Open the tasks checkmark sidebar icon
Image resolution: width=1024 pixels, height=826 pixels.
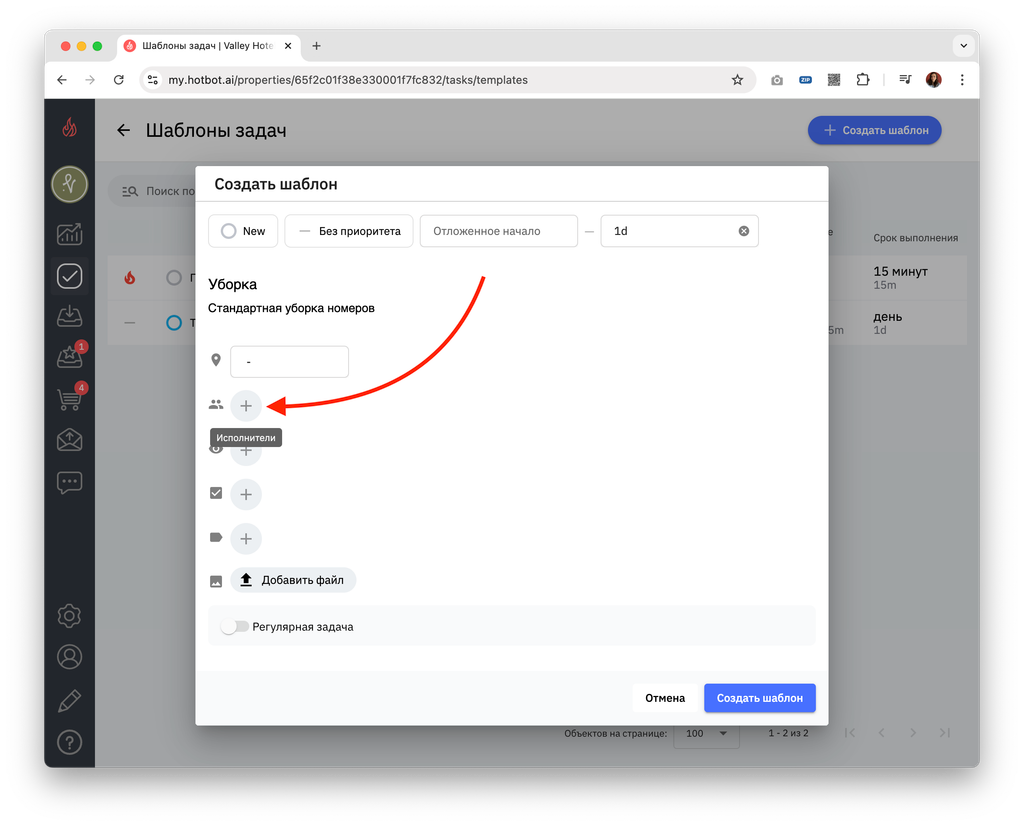click(x=69, y=276)
